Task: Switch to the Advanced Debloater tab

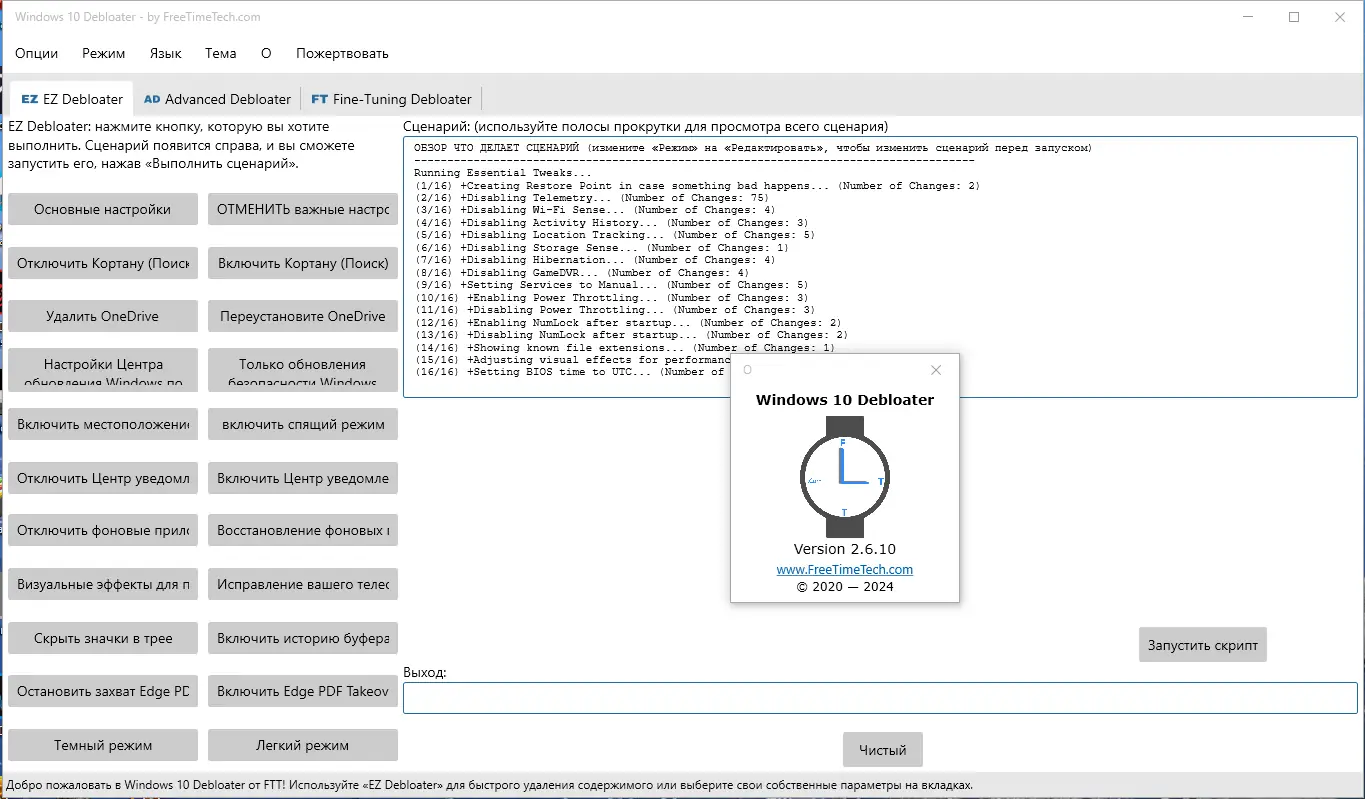Action: (x=217, y=99)
